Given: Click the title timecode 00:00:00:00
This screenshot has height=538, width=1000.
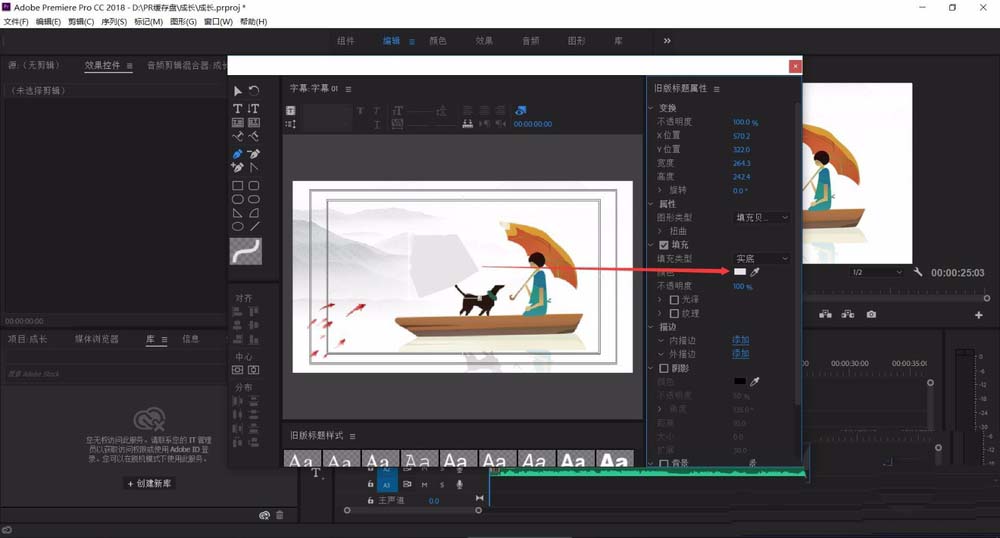Looking at the screenshot, I should 533,124.
